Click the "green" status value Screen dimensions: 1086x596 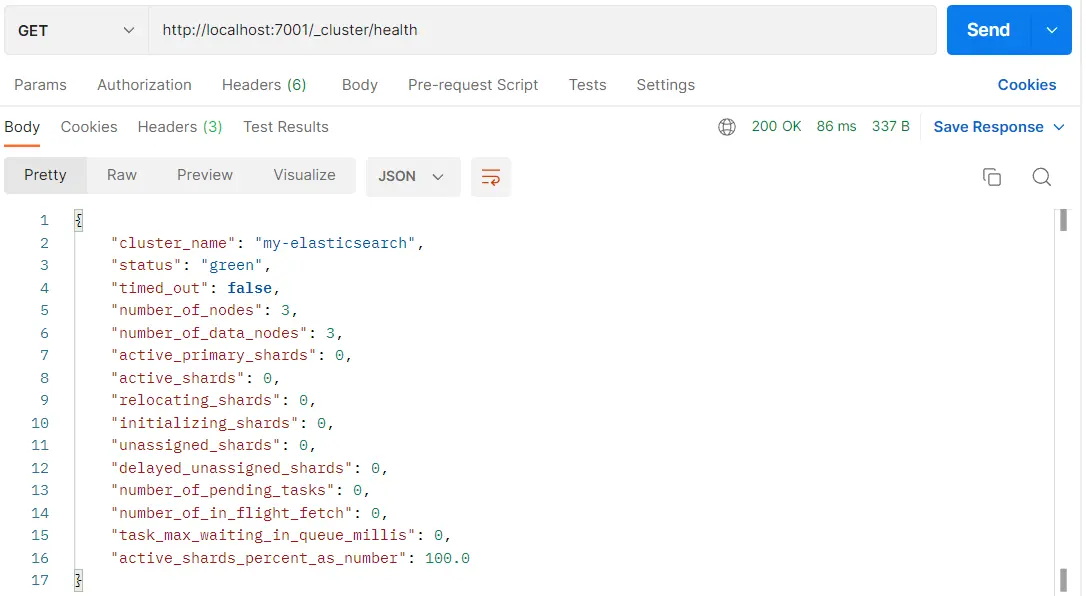231,265
